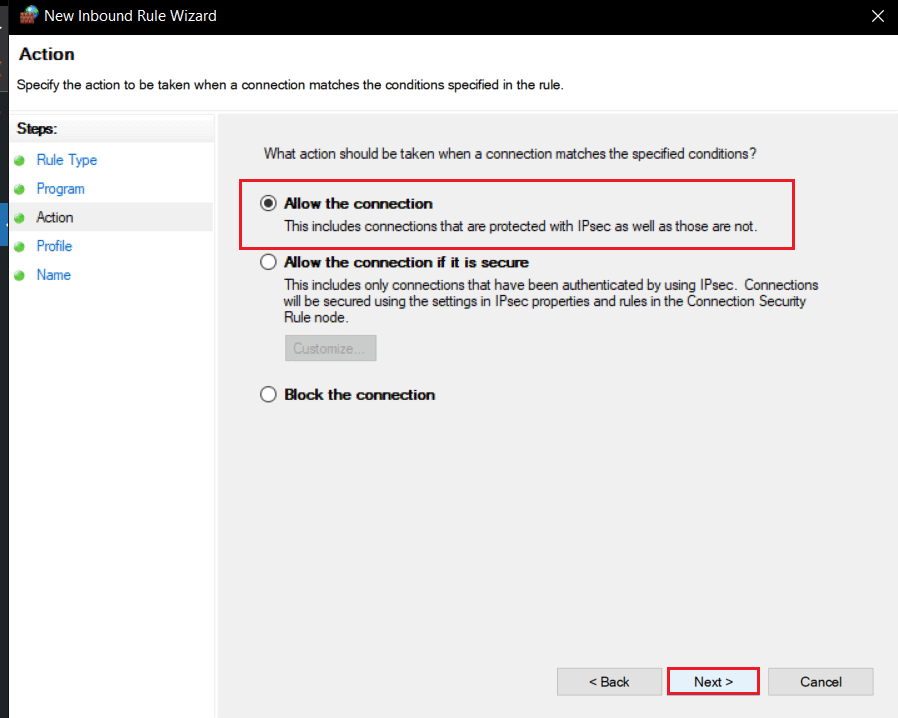898x718 pixels.
Task: Go to the Profile step
Action: pos(54,246)
